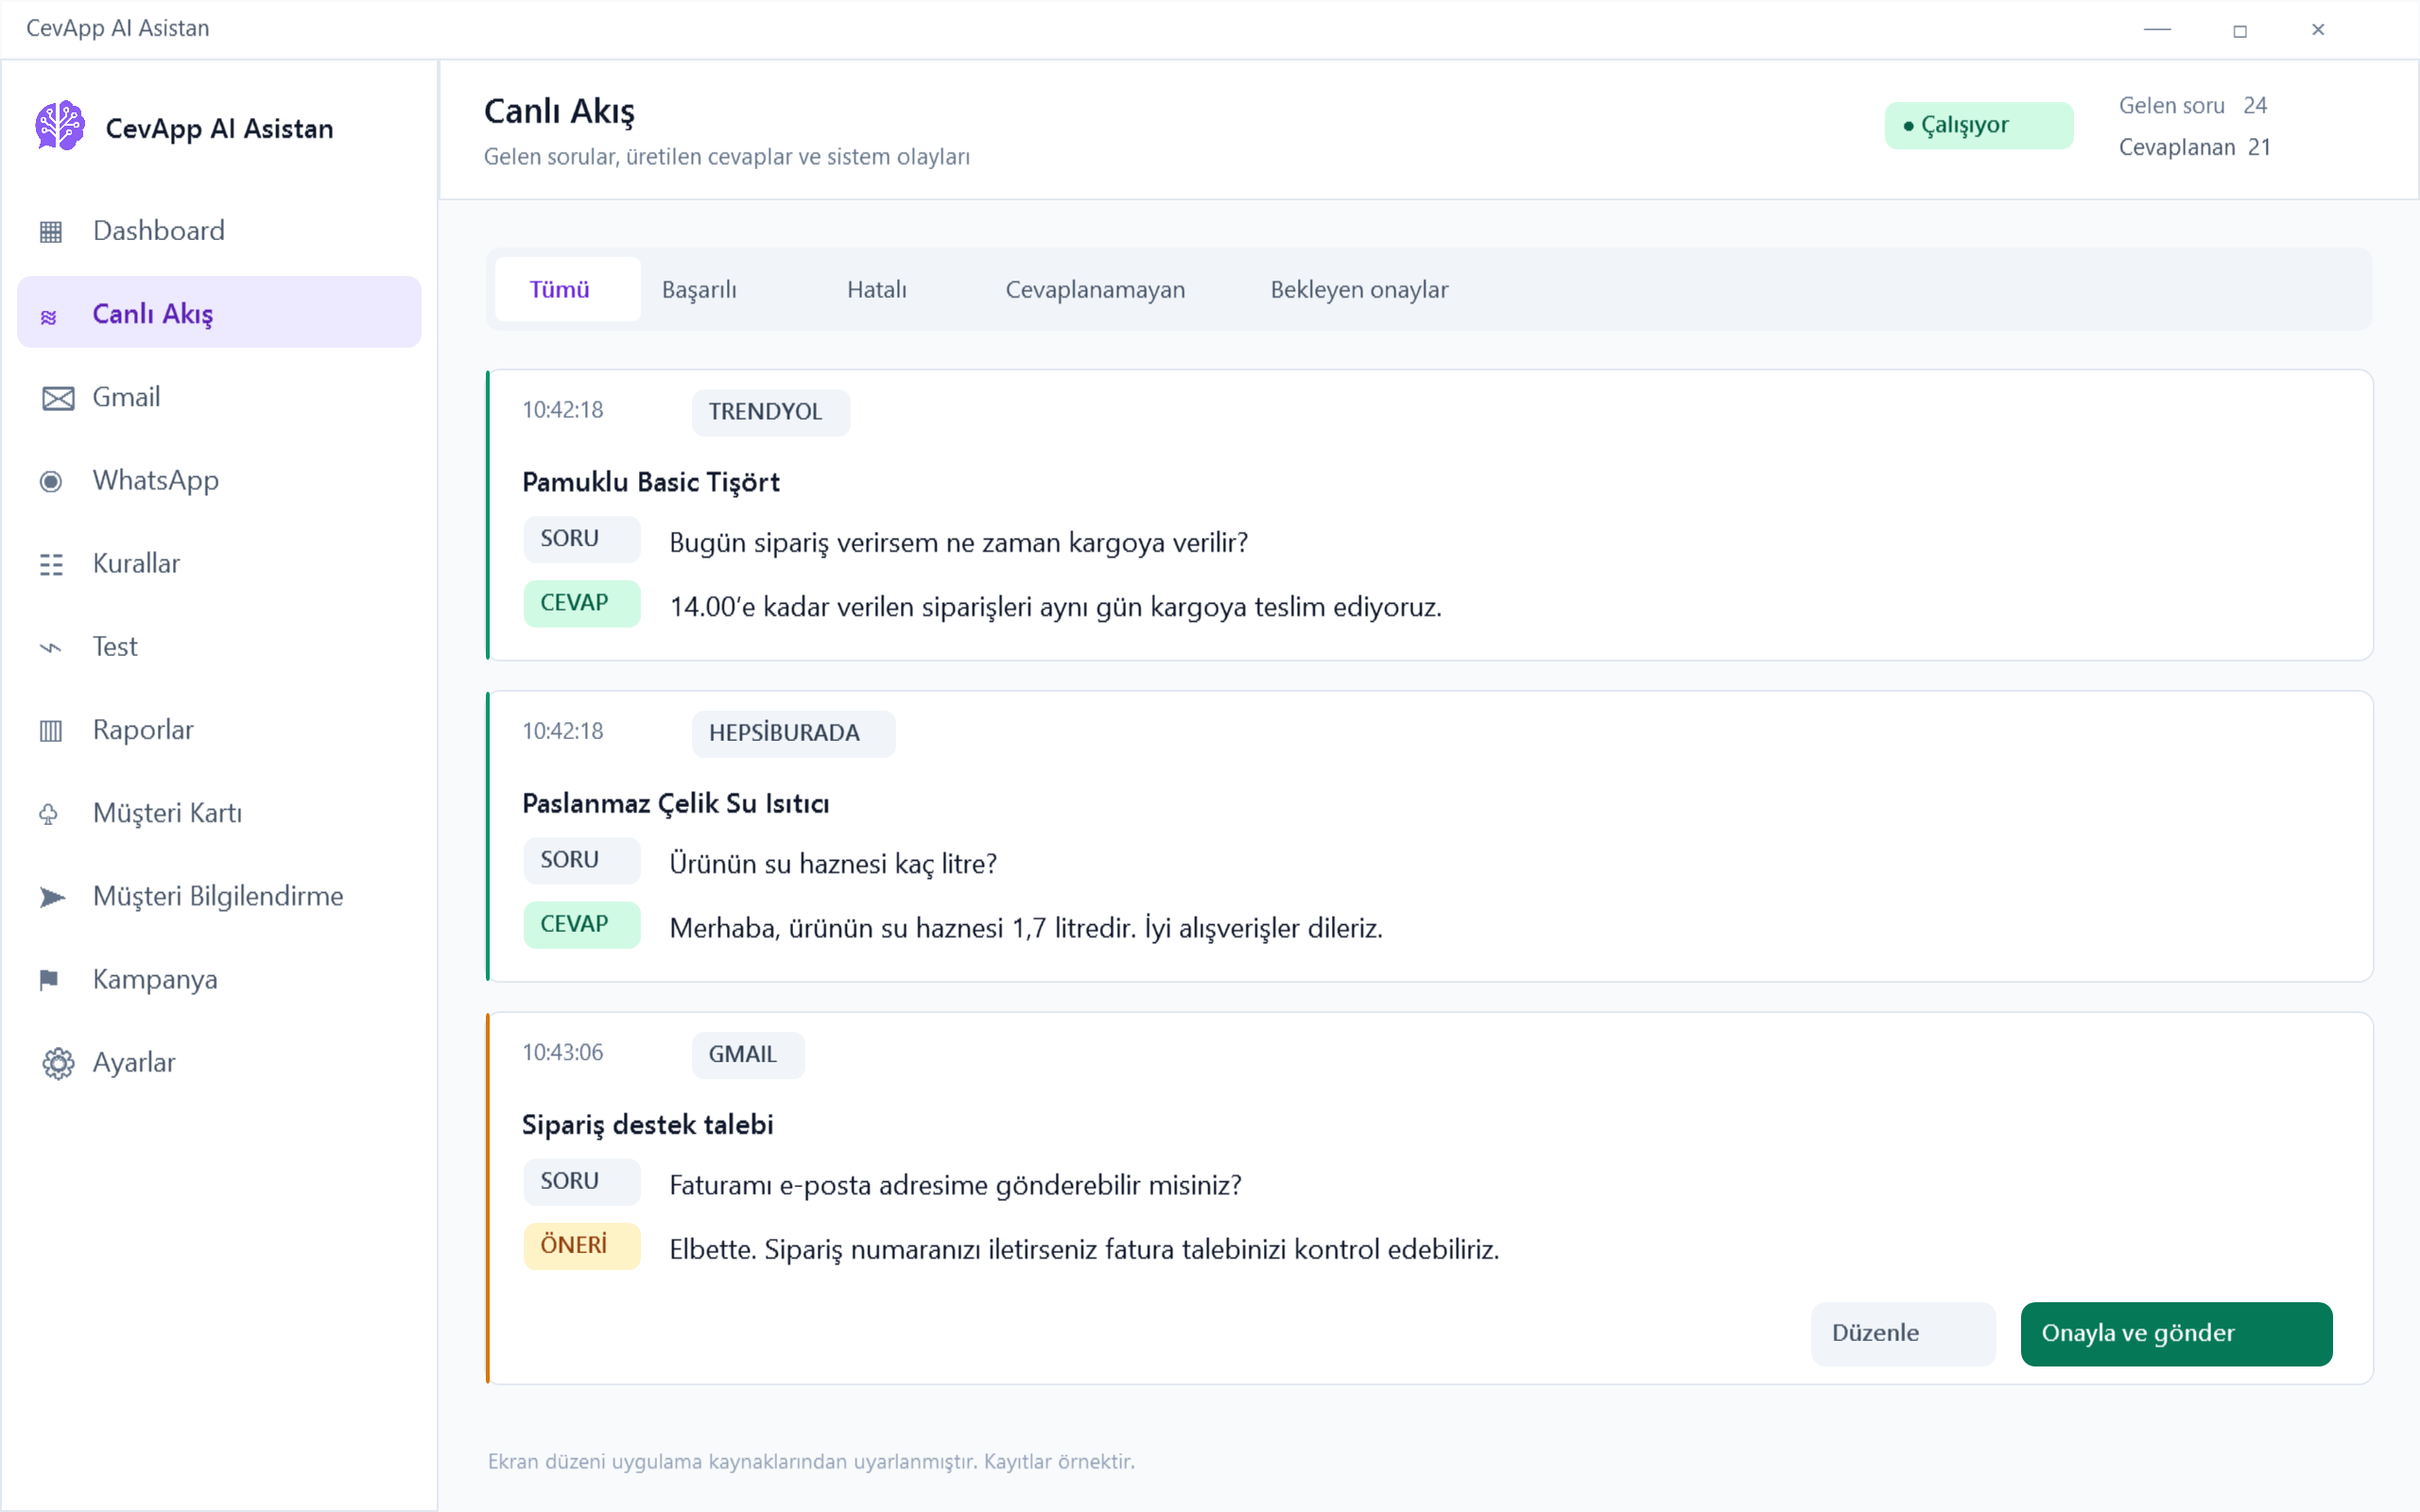
Task: Click the 10:43:06 timestamp
Action: (x=562, y=1052)
